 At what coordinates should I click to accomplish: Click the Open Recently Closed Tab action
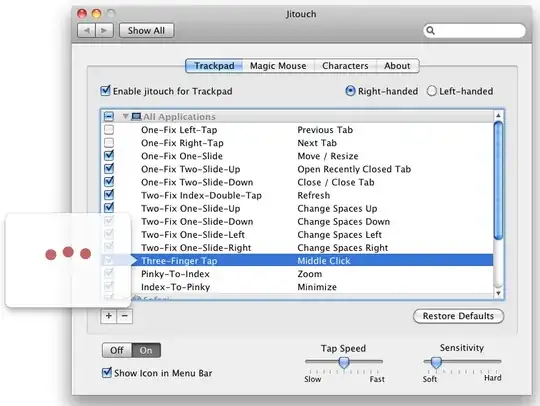(x=354, y=169)
